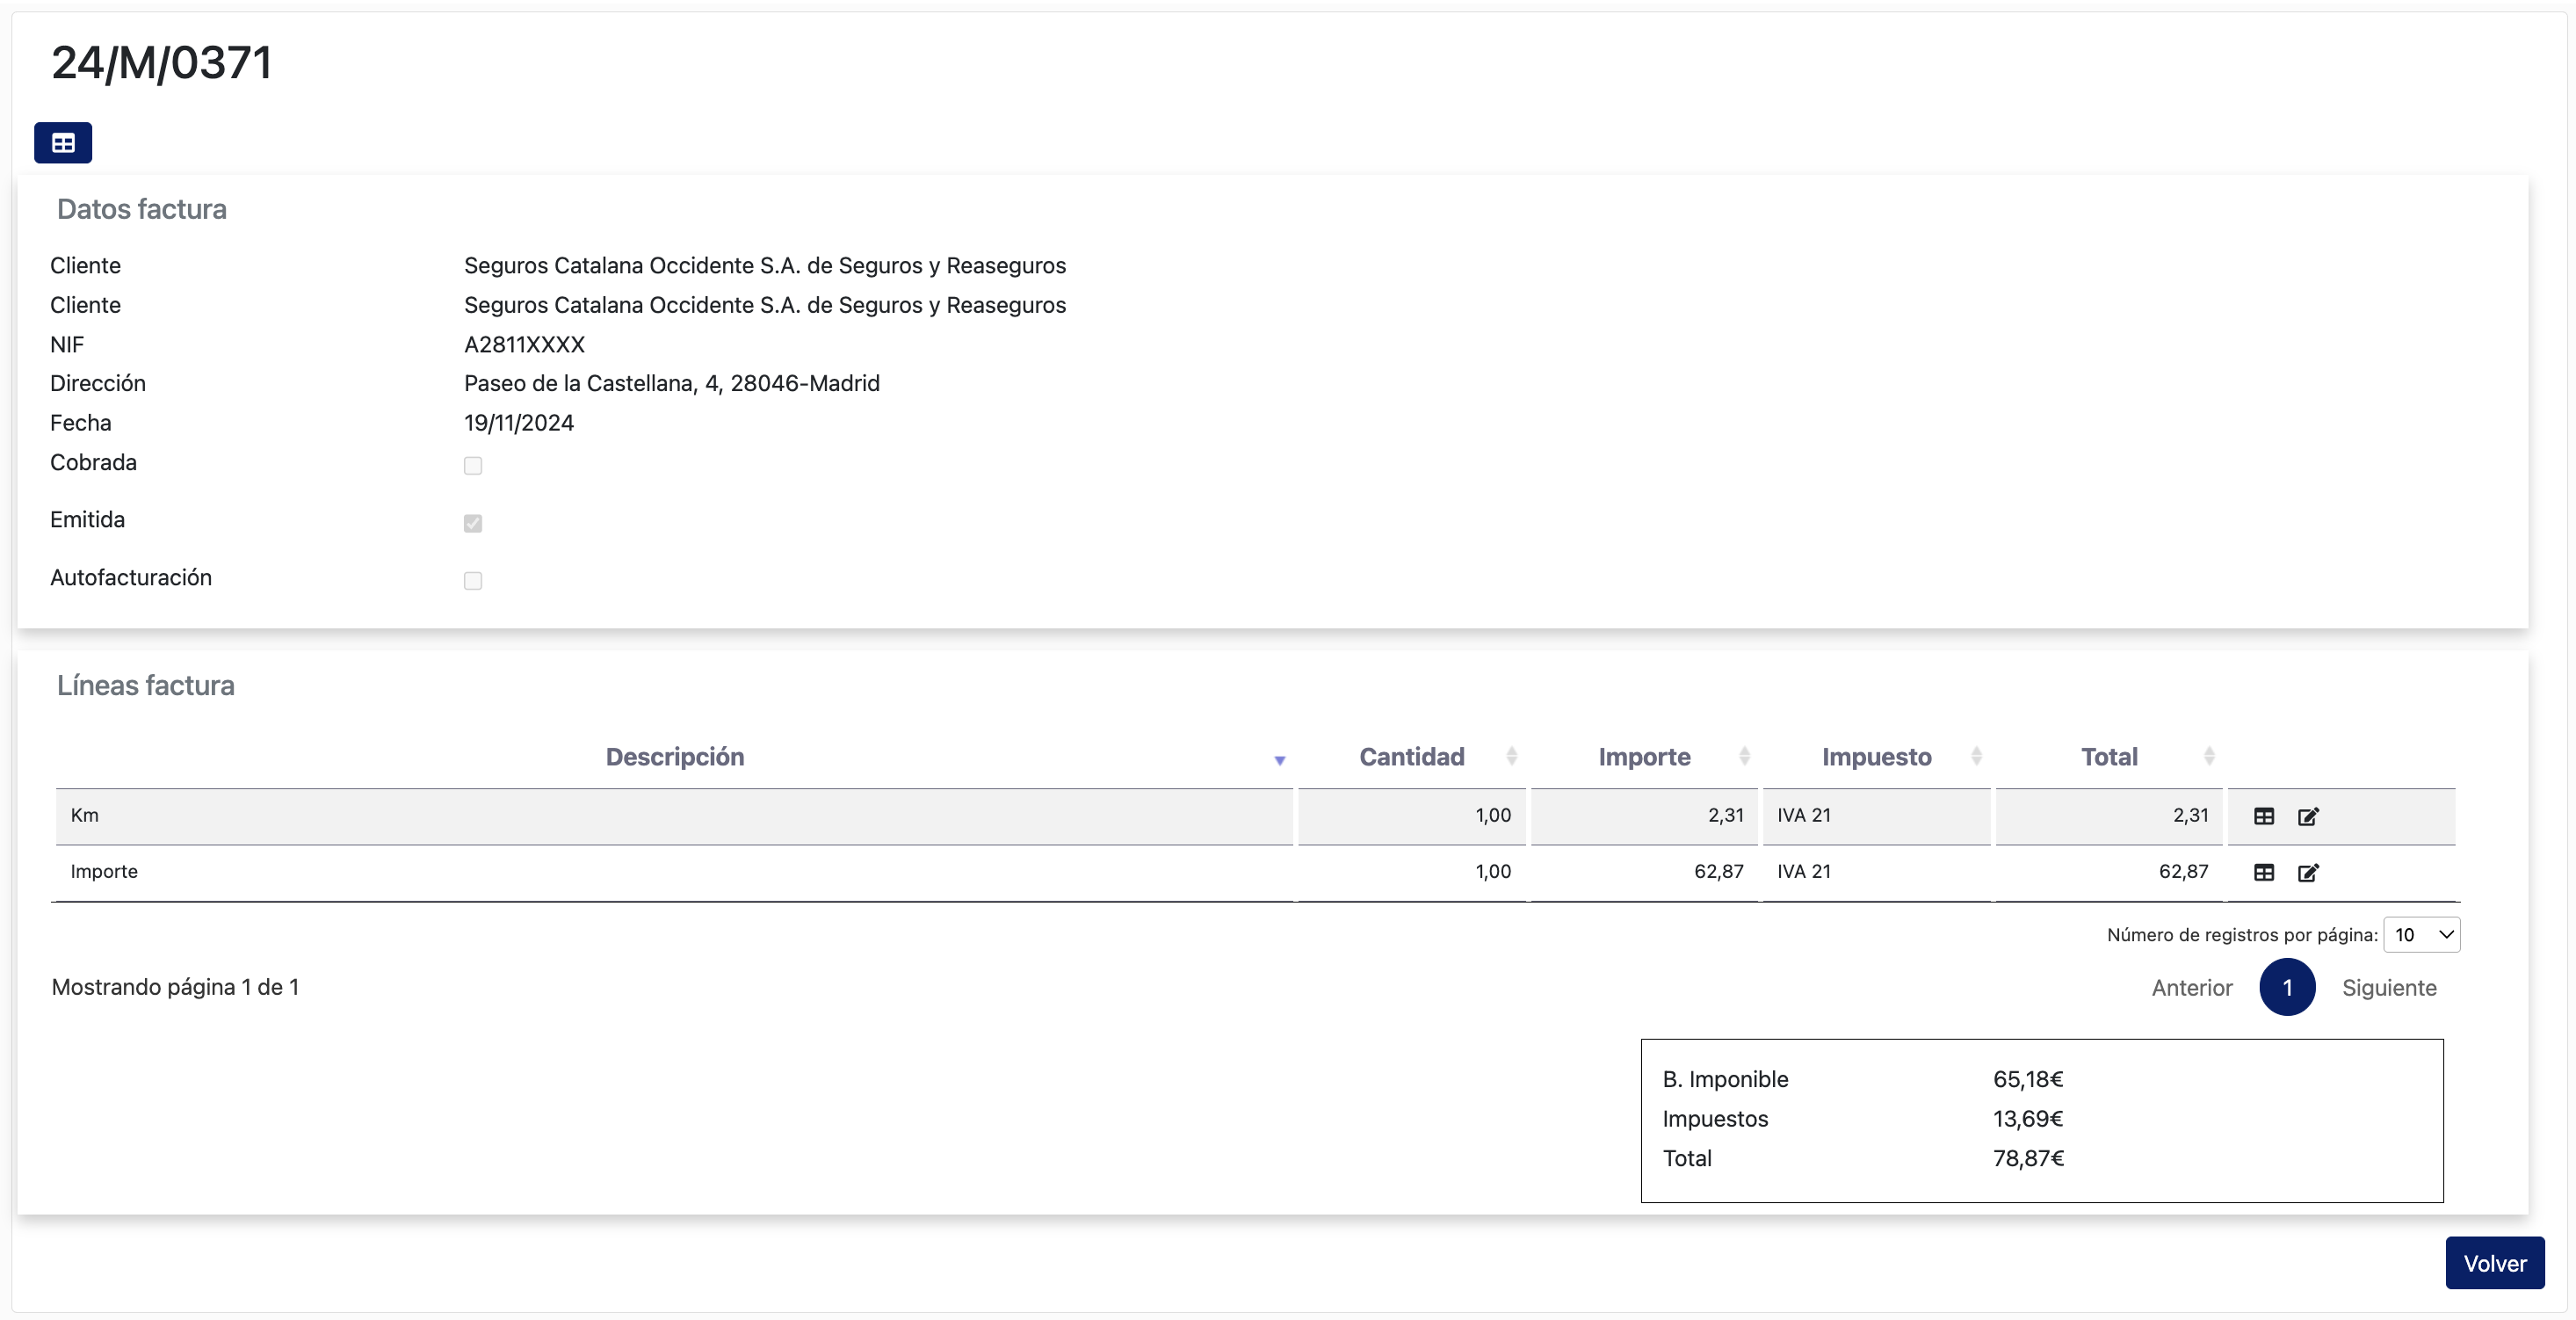This screenshot has width=2576, height=1320.
Task: Click the blue table icon below invoice number
Action: [63, 143]
